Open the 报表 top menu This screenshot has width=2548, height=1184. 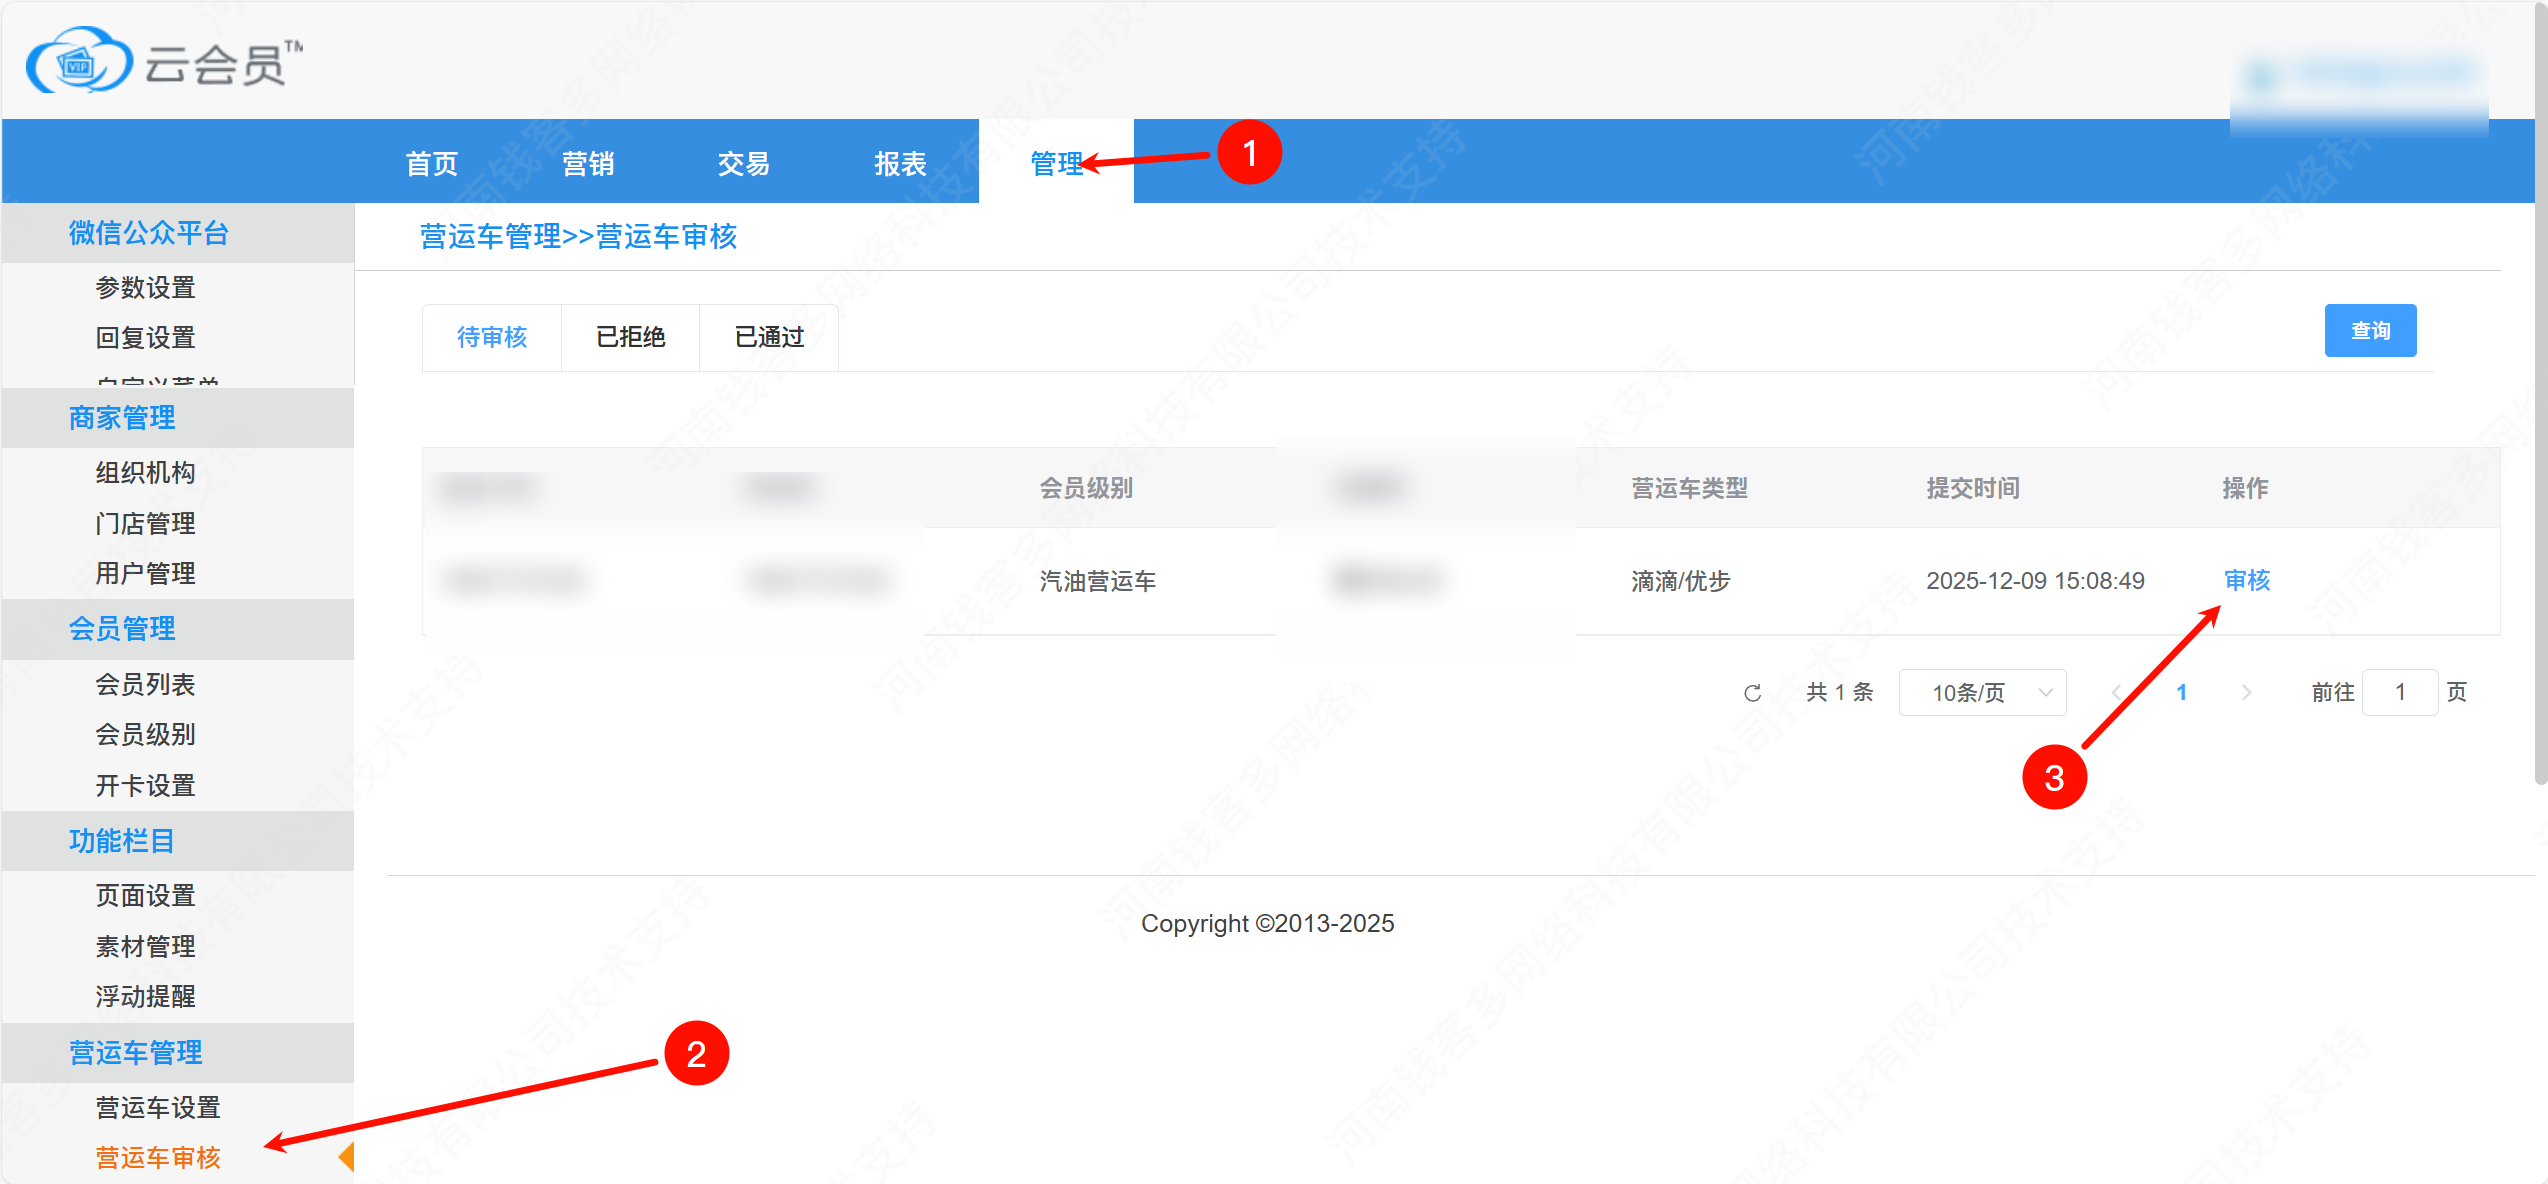(899, 164)
